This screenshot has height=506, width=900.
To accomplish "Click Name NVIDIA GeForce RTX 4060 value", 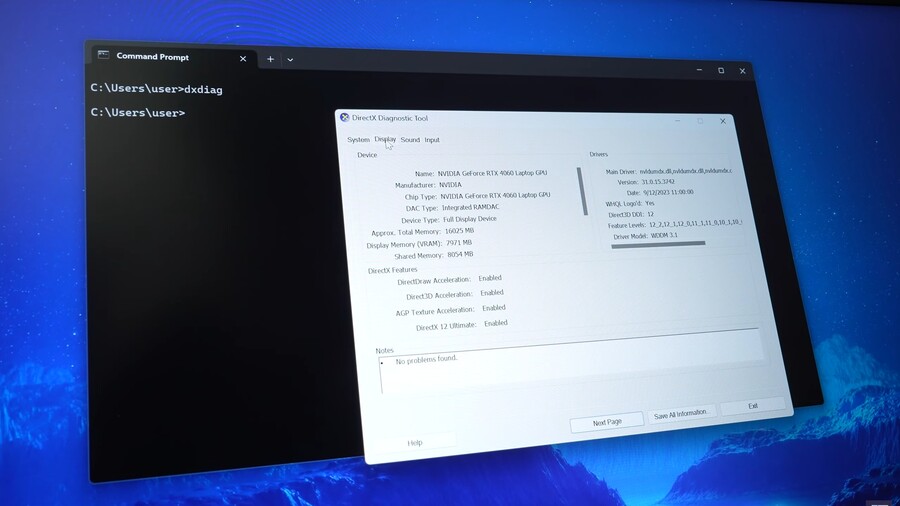I will pyautogui.click(x=492, y=173).
